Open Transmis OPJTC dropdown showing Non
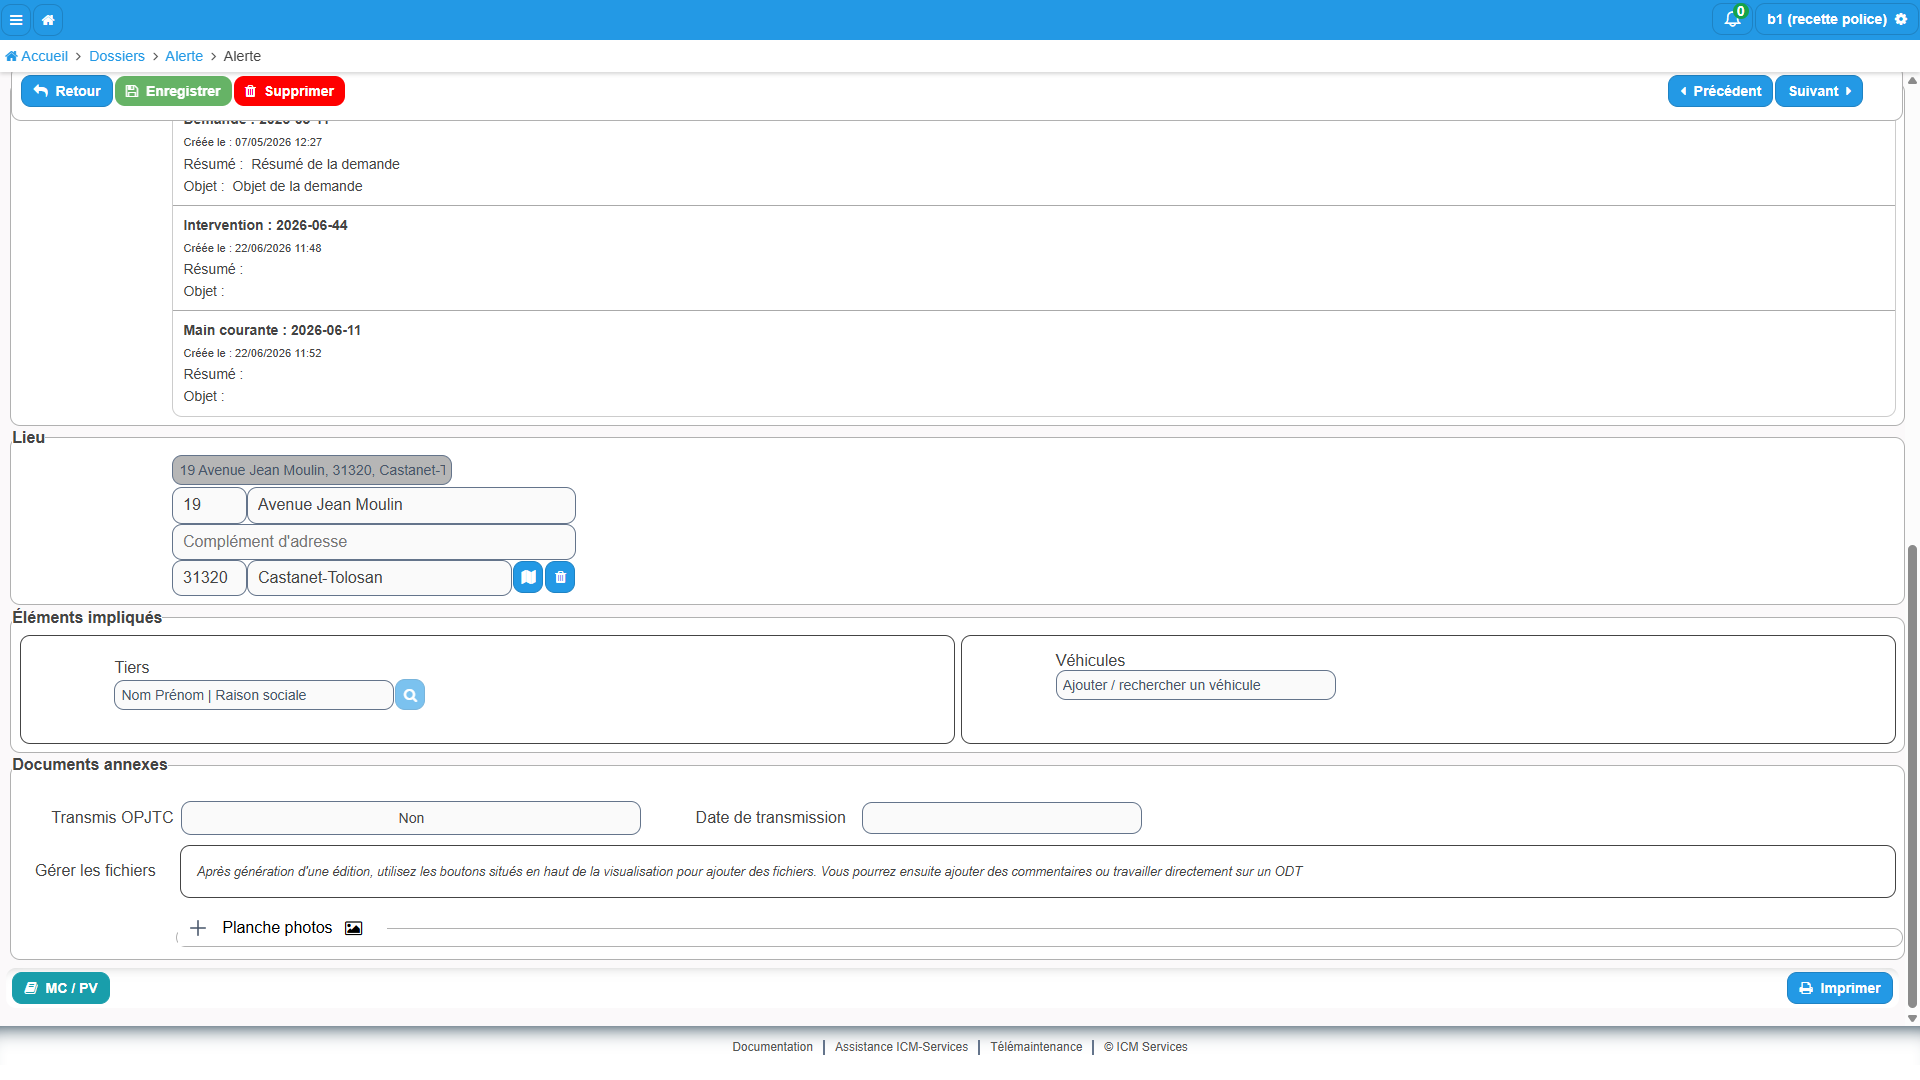Viewport: 1920px width, 1080px height. [411, 818]
